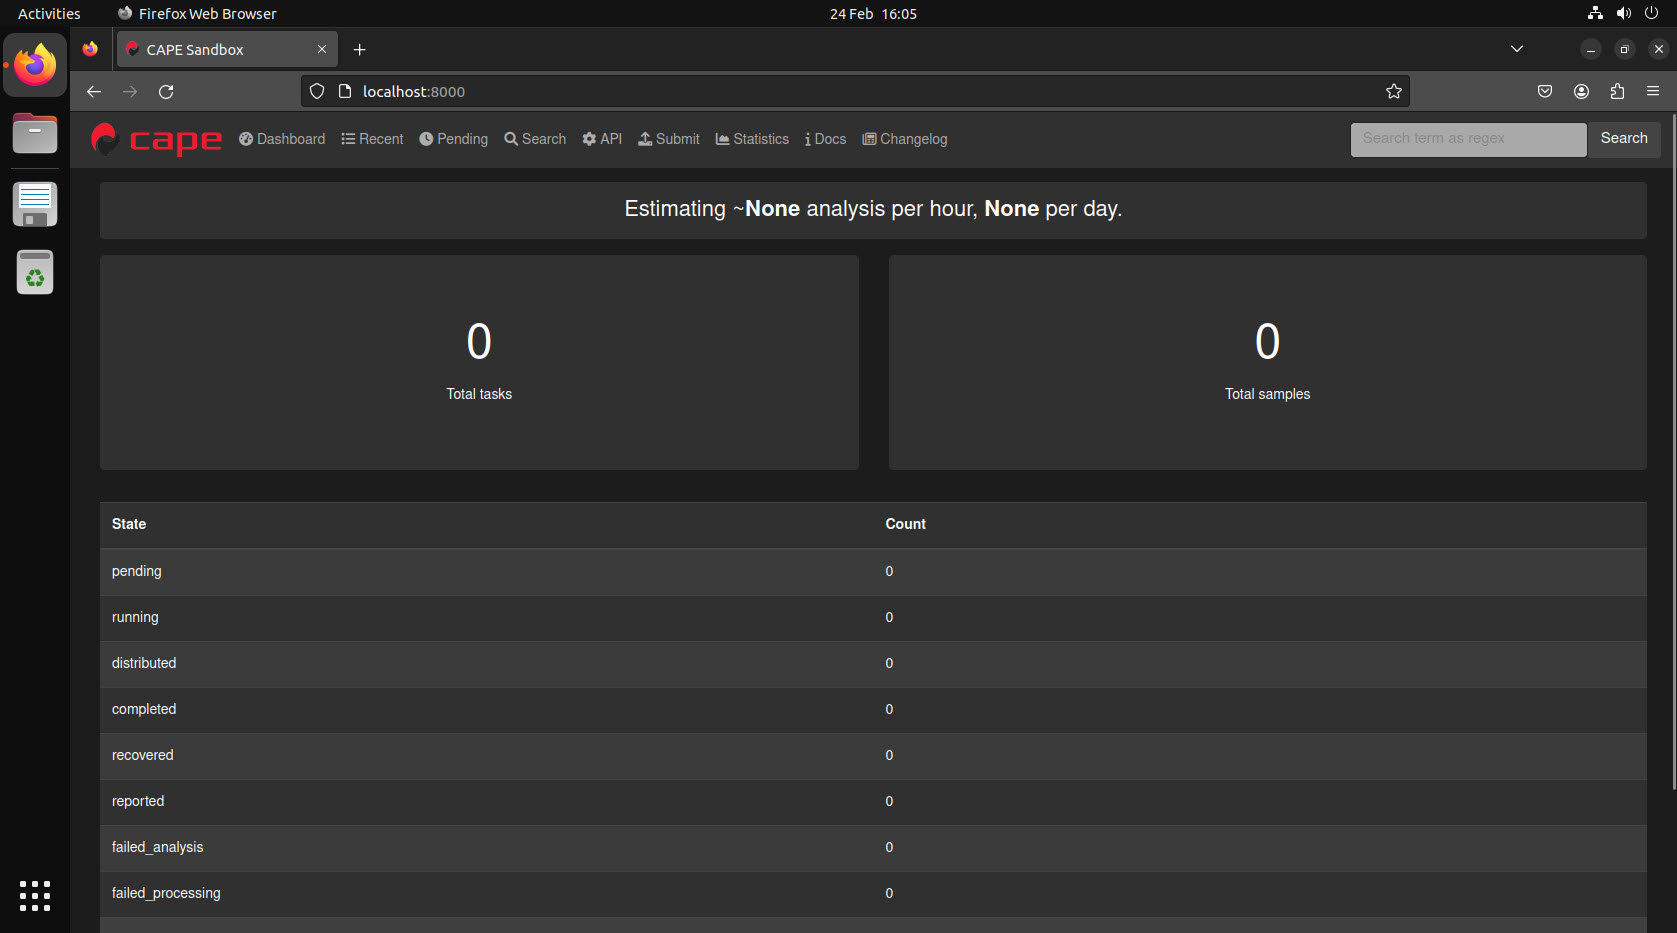Expand the list all tabs dropdown
This screenshot has width=1677, height=933.
click(x=1516, y=49)
